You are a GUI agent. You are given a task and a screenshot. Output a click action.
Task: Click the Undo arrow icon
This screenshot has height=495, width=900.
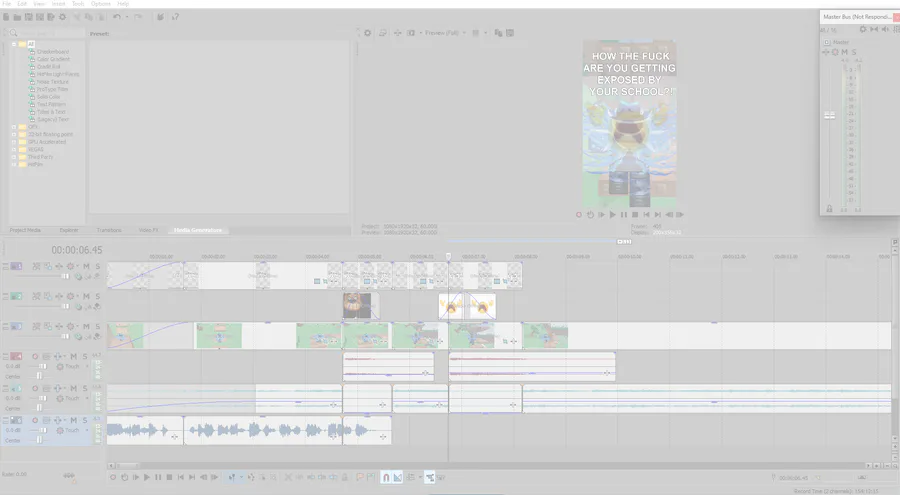(x=117, y=17)
